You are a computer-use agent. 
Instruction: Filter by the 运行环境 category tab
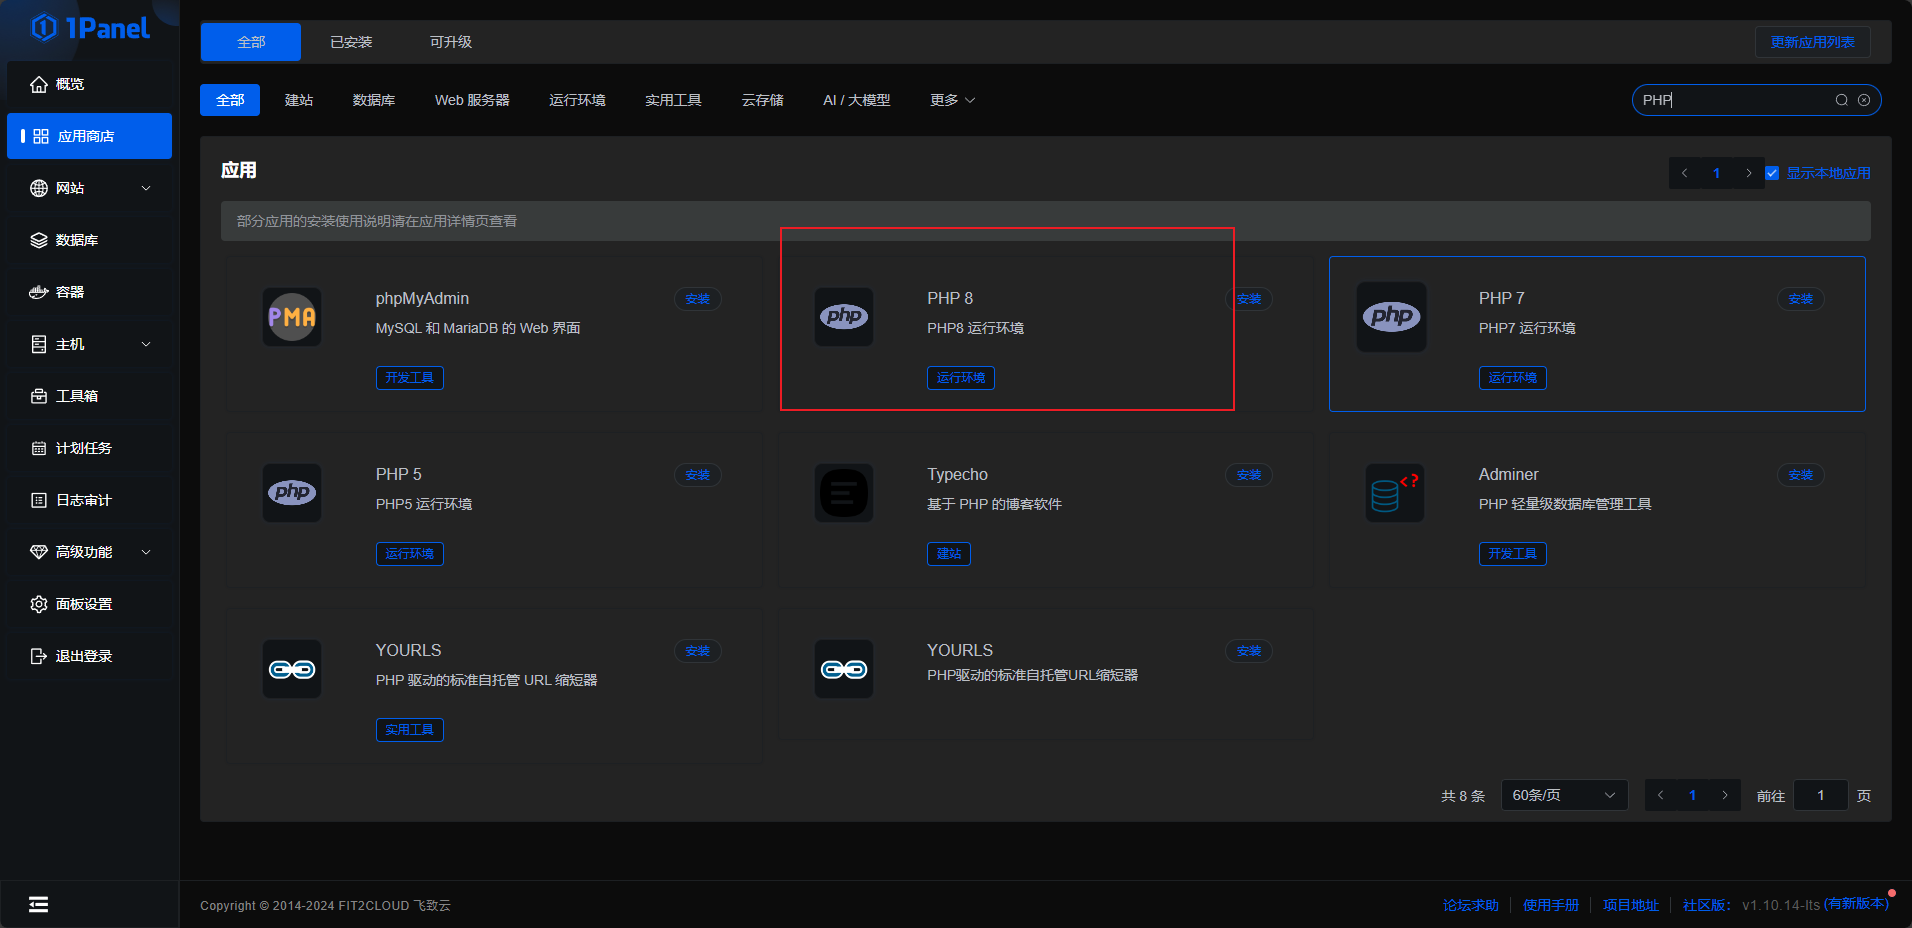577,100
